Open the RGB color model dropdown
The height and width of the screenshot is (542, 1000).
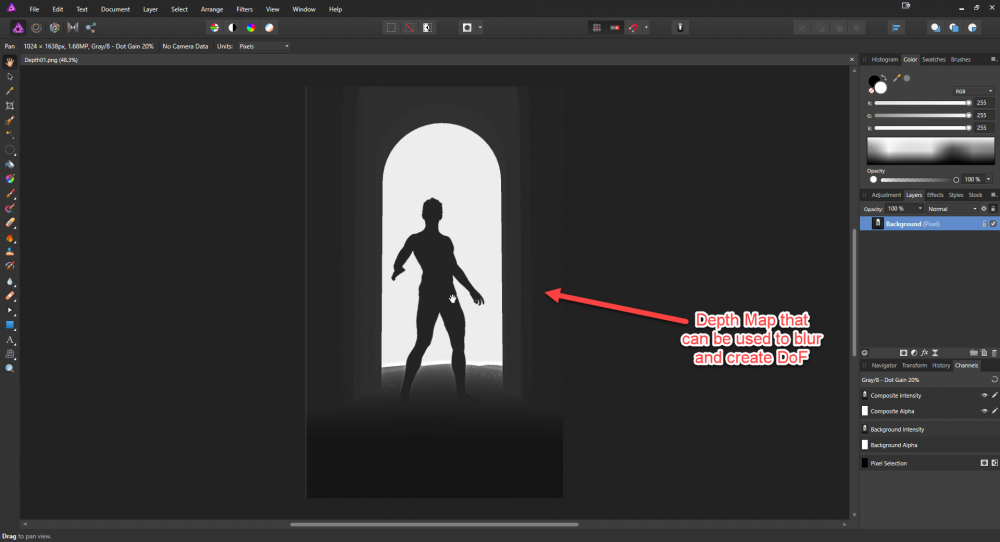tap(973, 91)
